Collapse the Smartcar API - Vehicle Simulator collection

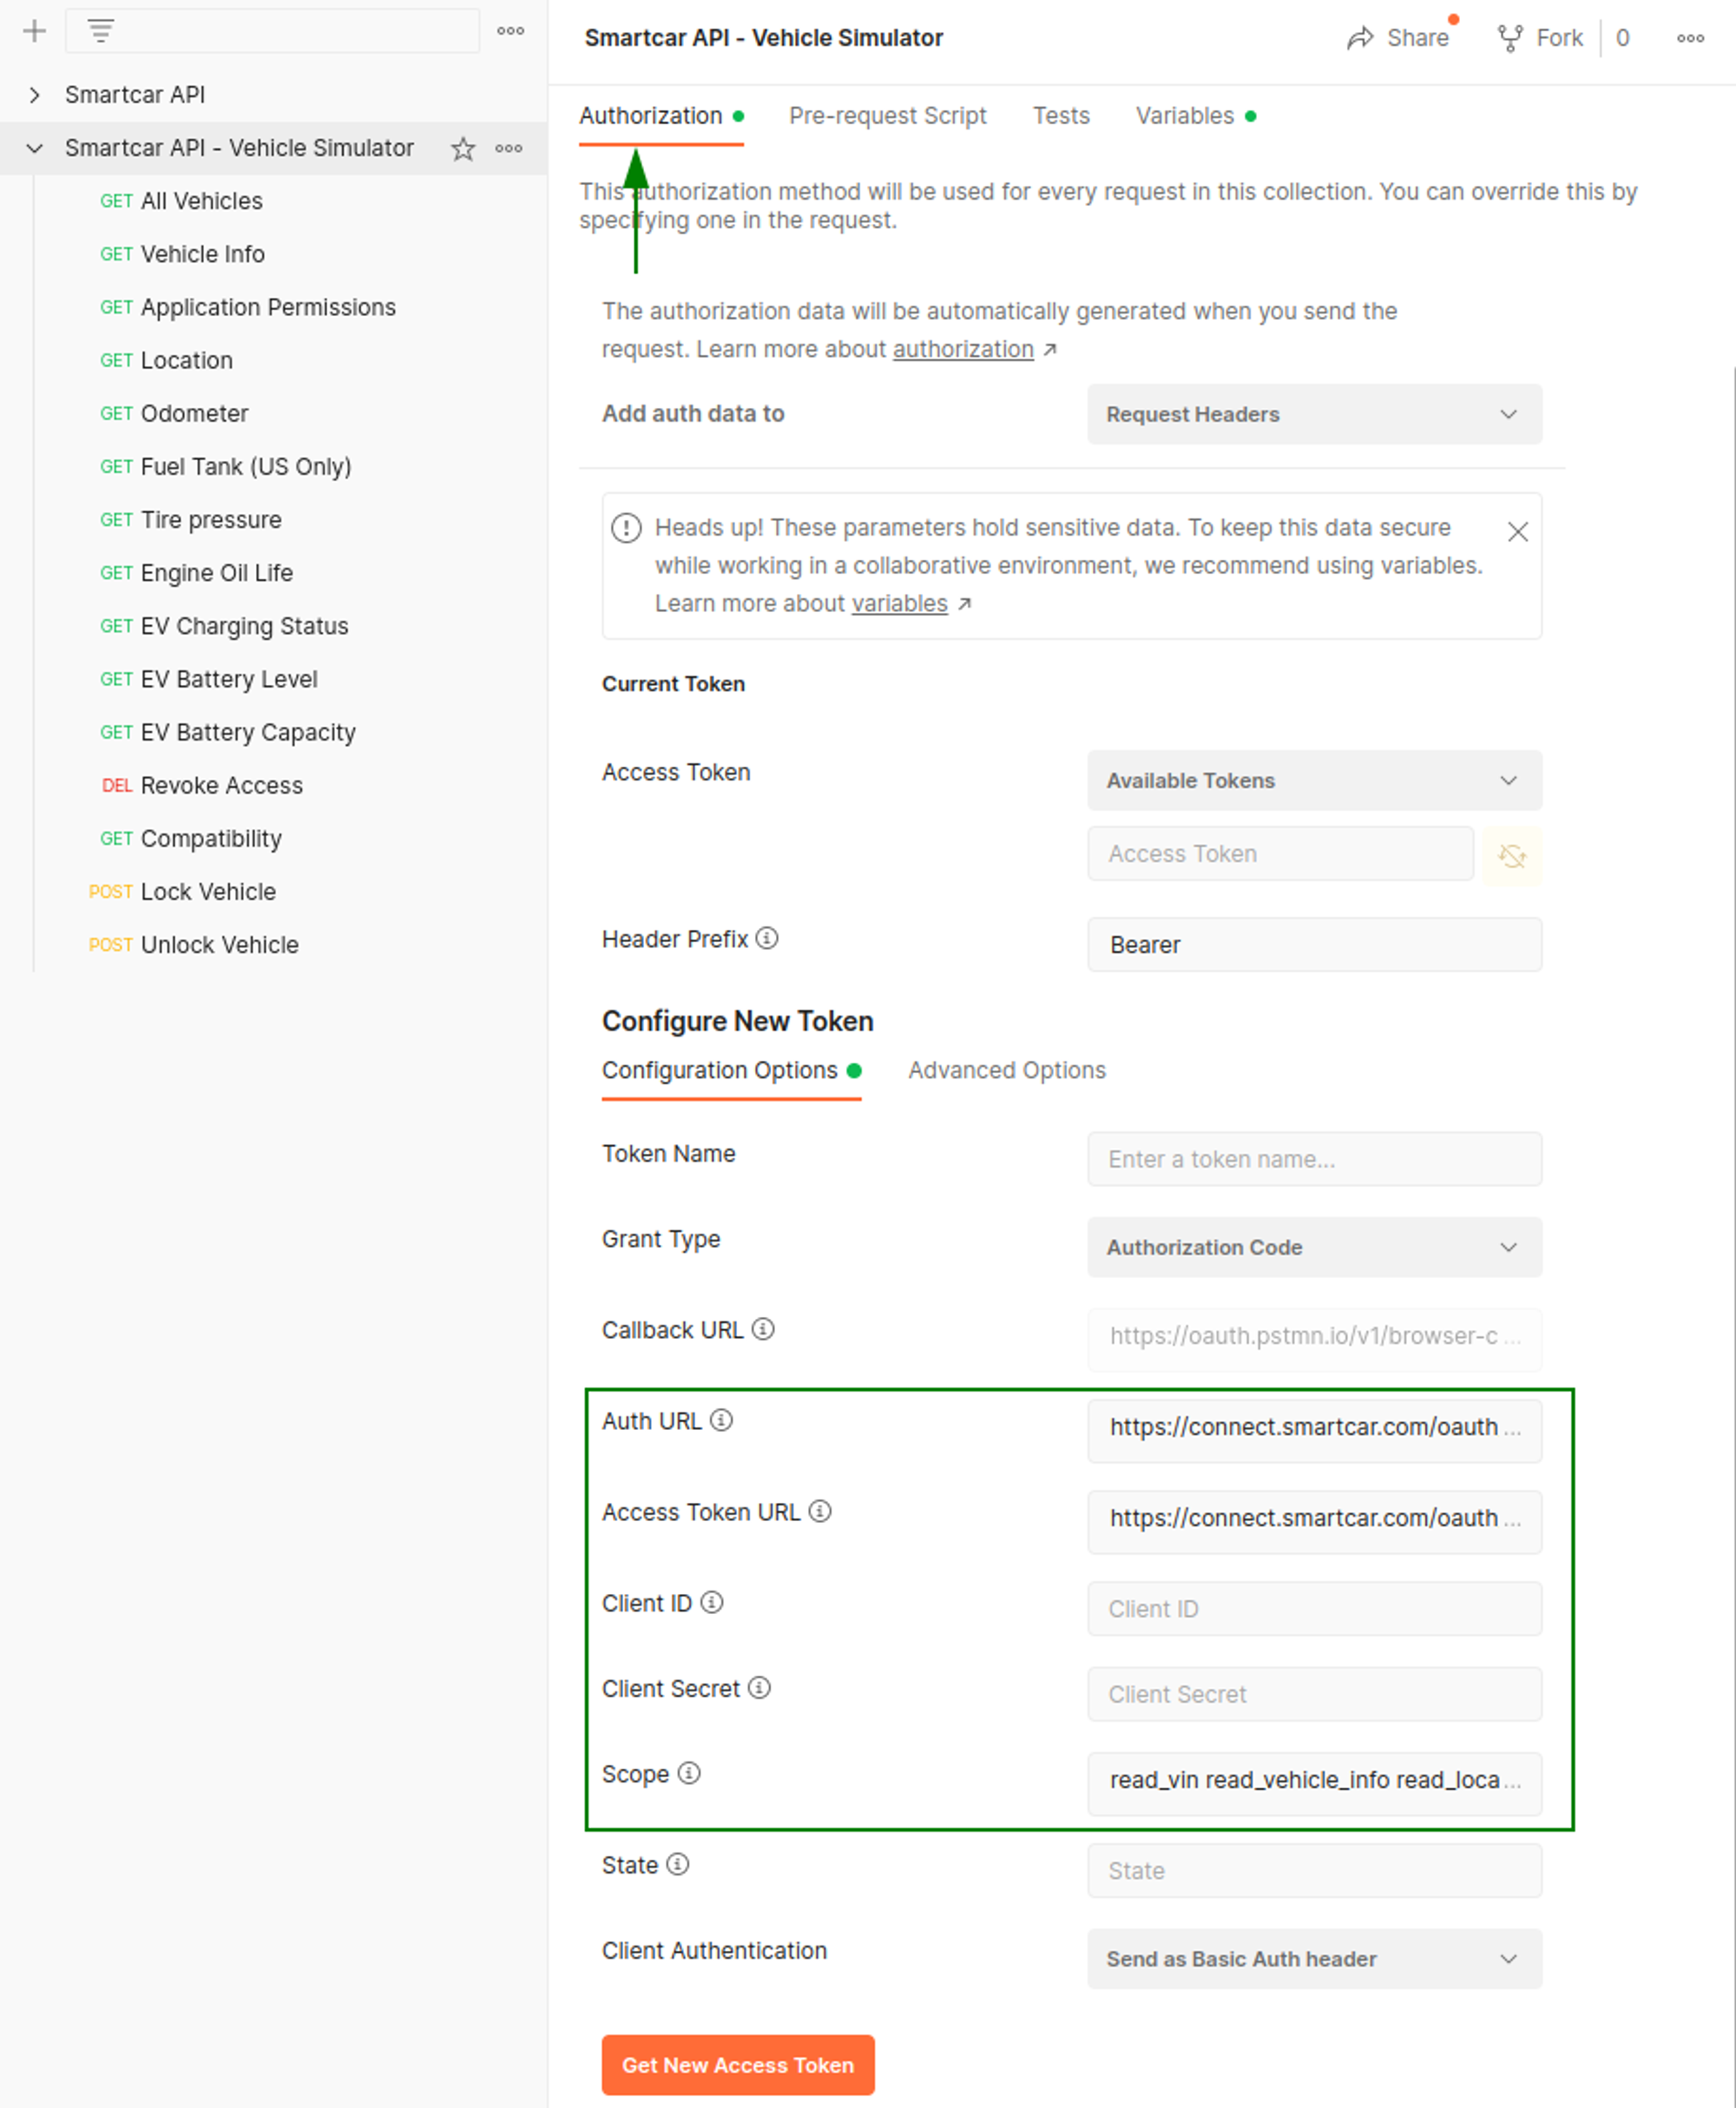click(35, 149)
